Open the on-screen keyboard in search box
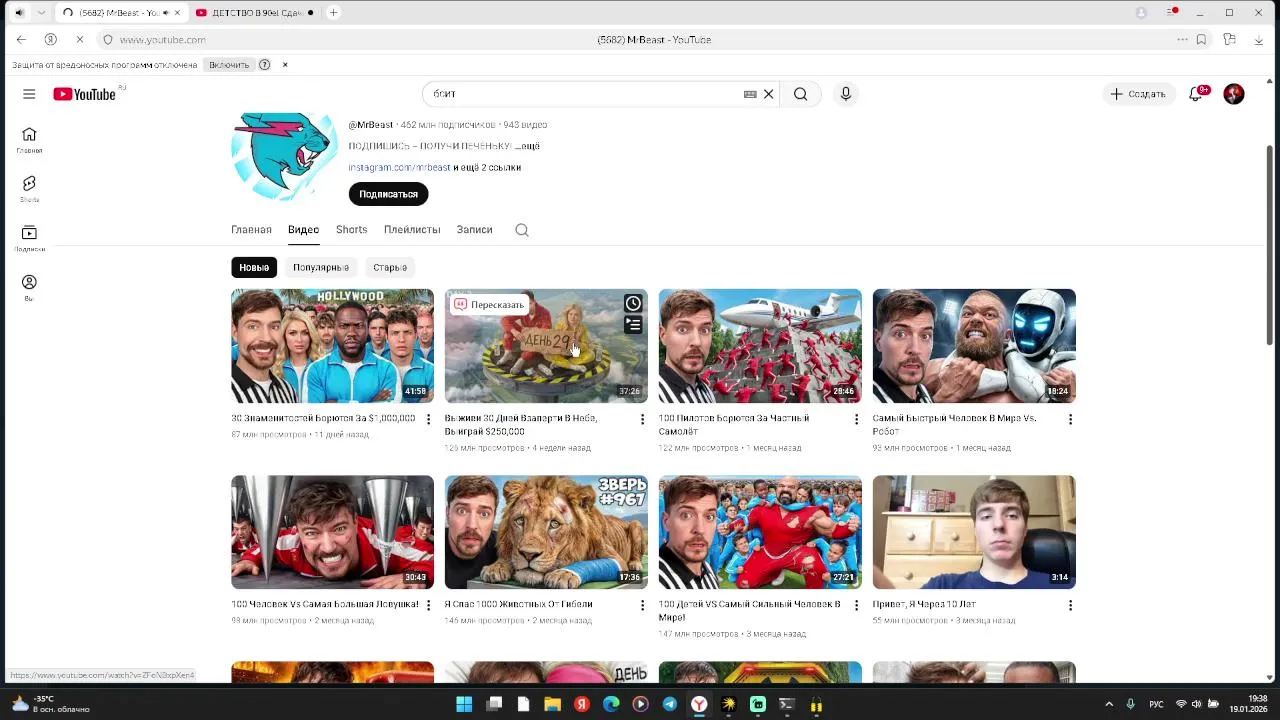This screenshot has width=1280, height=720. [750, 94]
